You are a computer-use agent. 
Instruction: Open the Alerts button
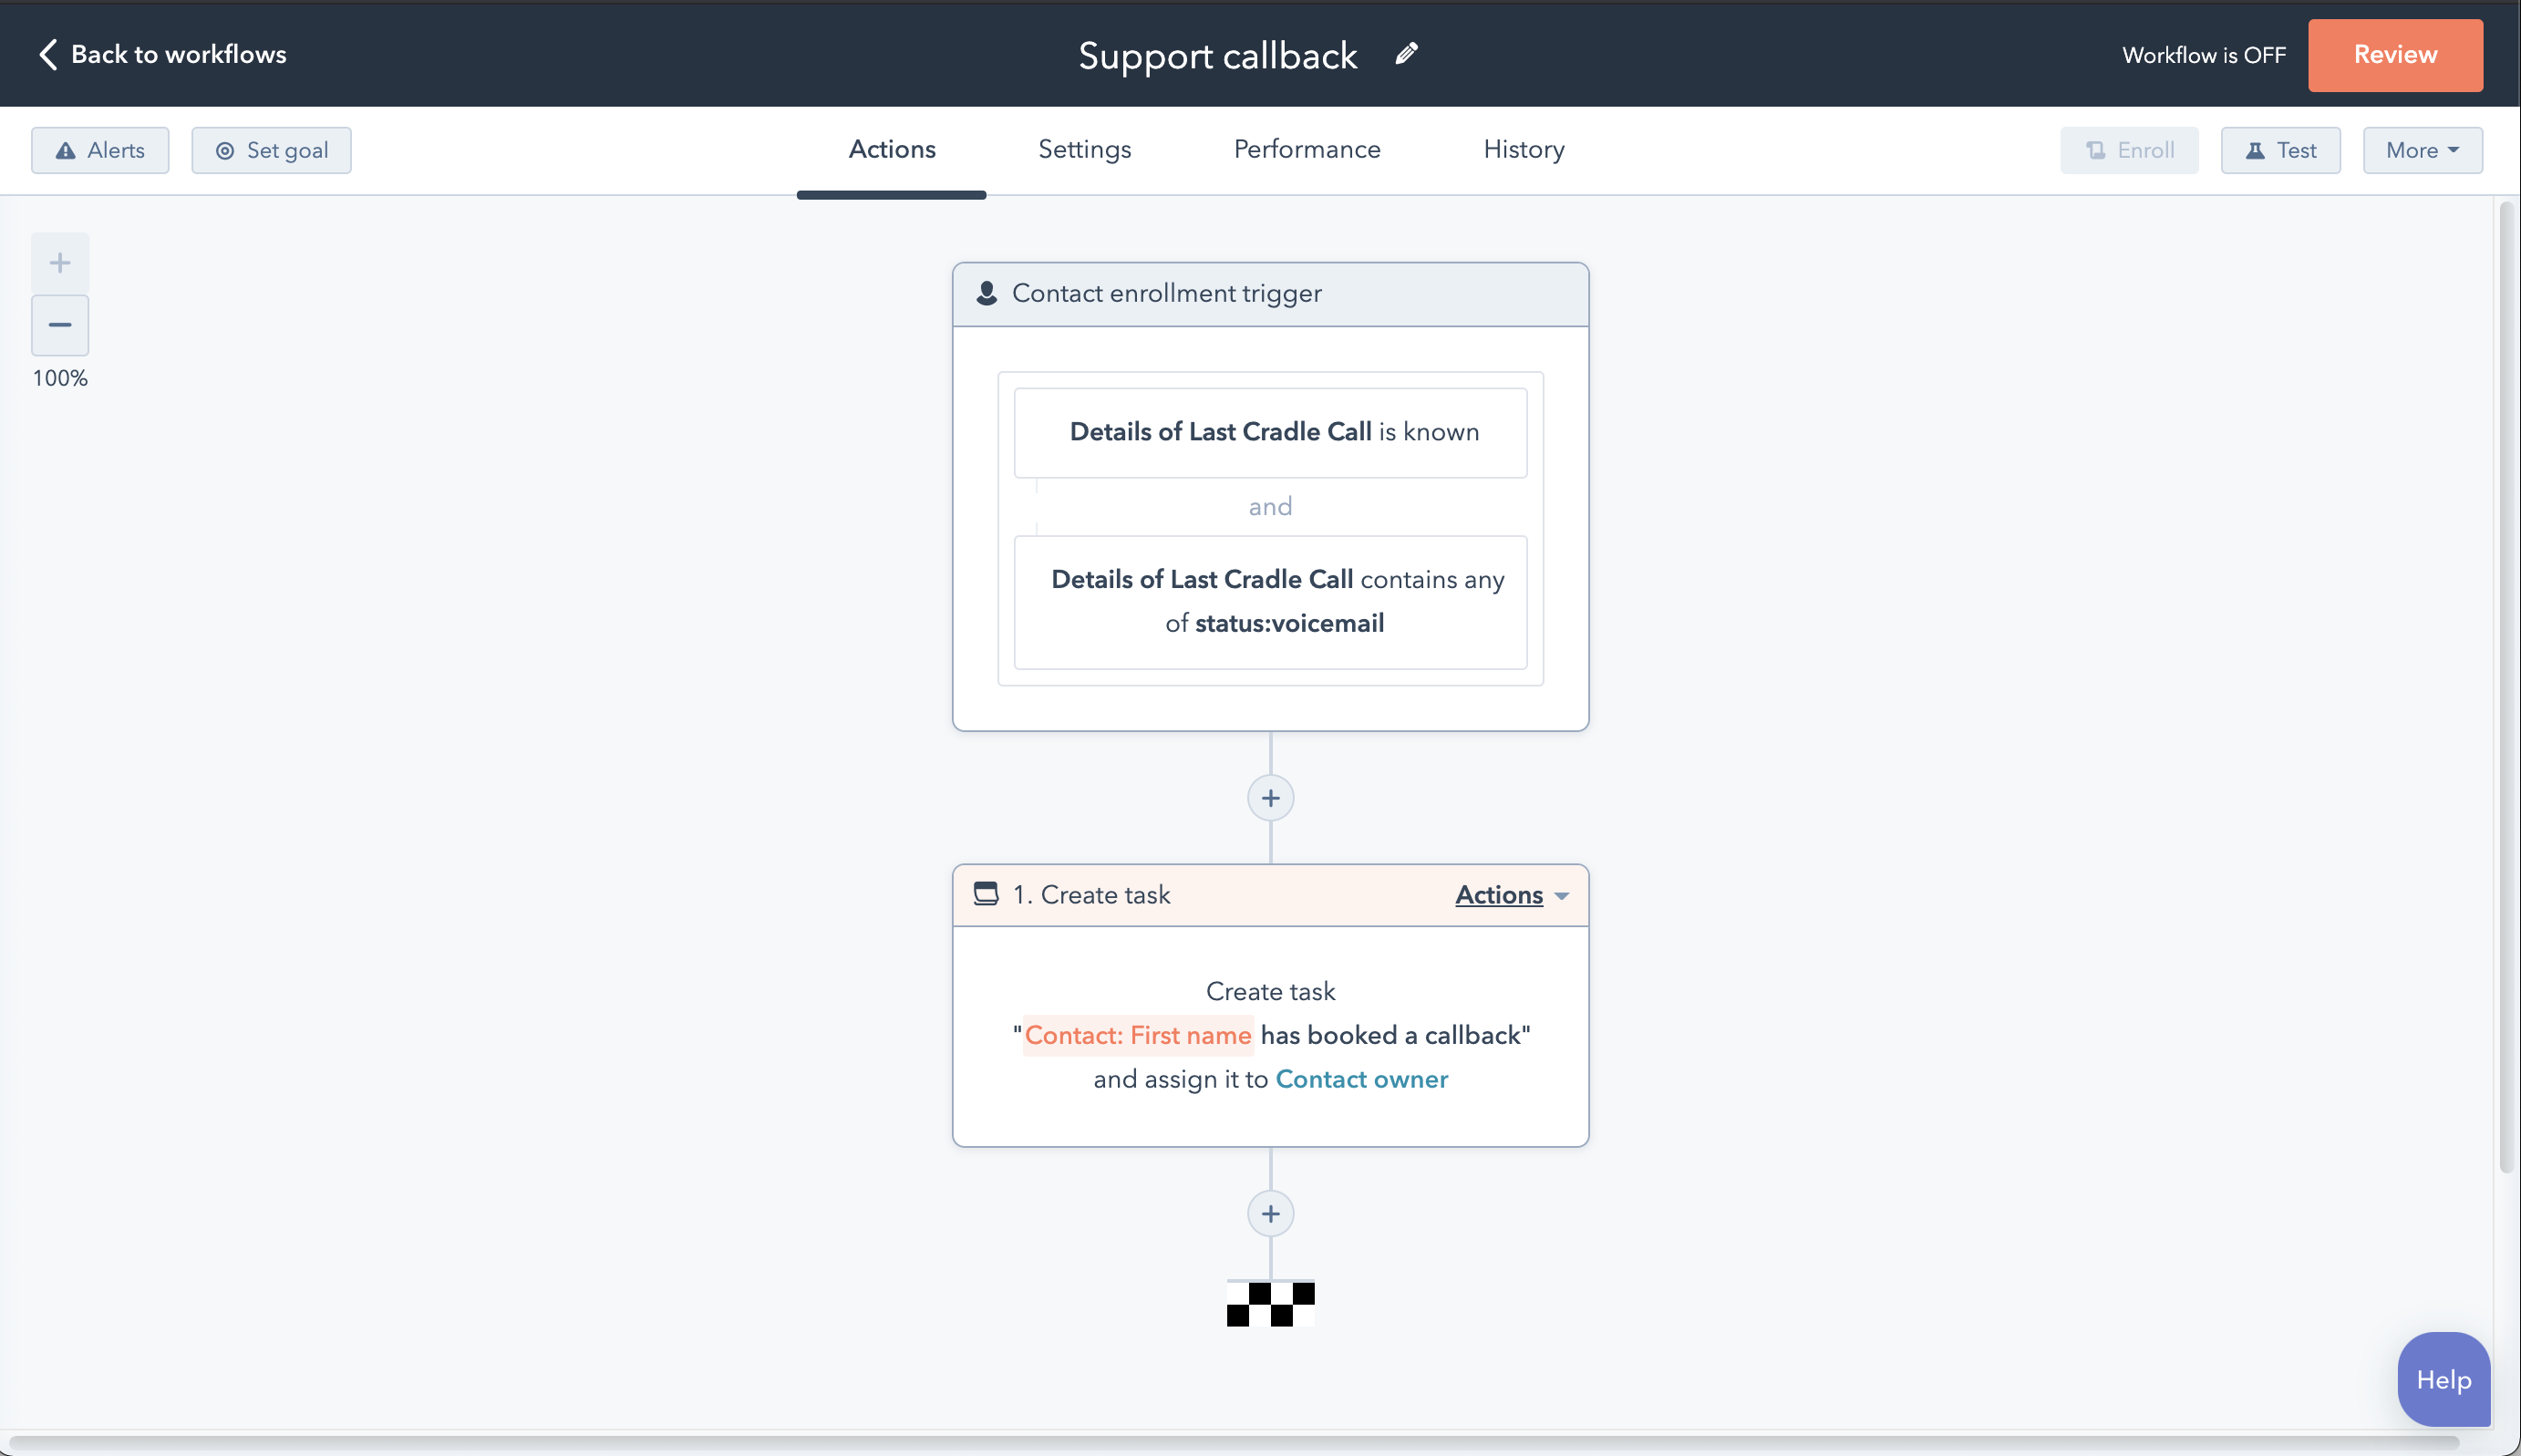point(100,150)
